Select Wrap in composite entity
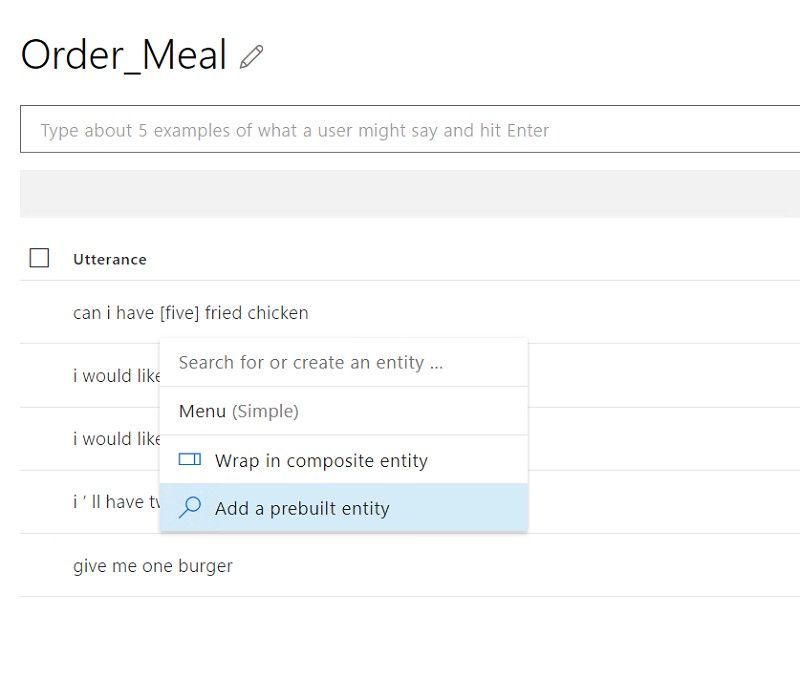The height and width of the screenshot is (677, 800). tap(343, 460)
